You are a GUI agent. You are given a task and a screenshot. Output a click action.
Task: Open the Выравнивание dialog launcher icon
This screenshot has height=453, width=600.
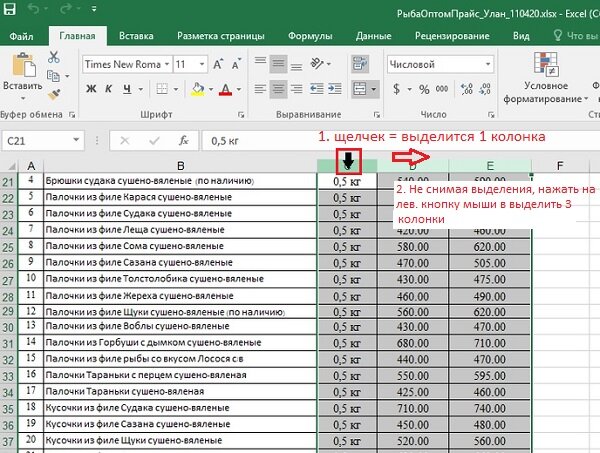[377, 114]
